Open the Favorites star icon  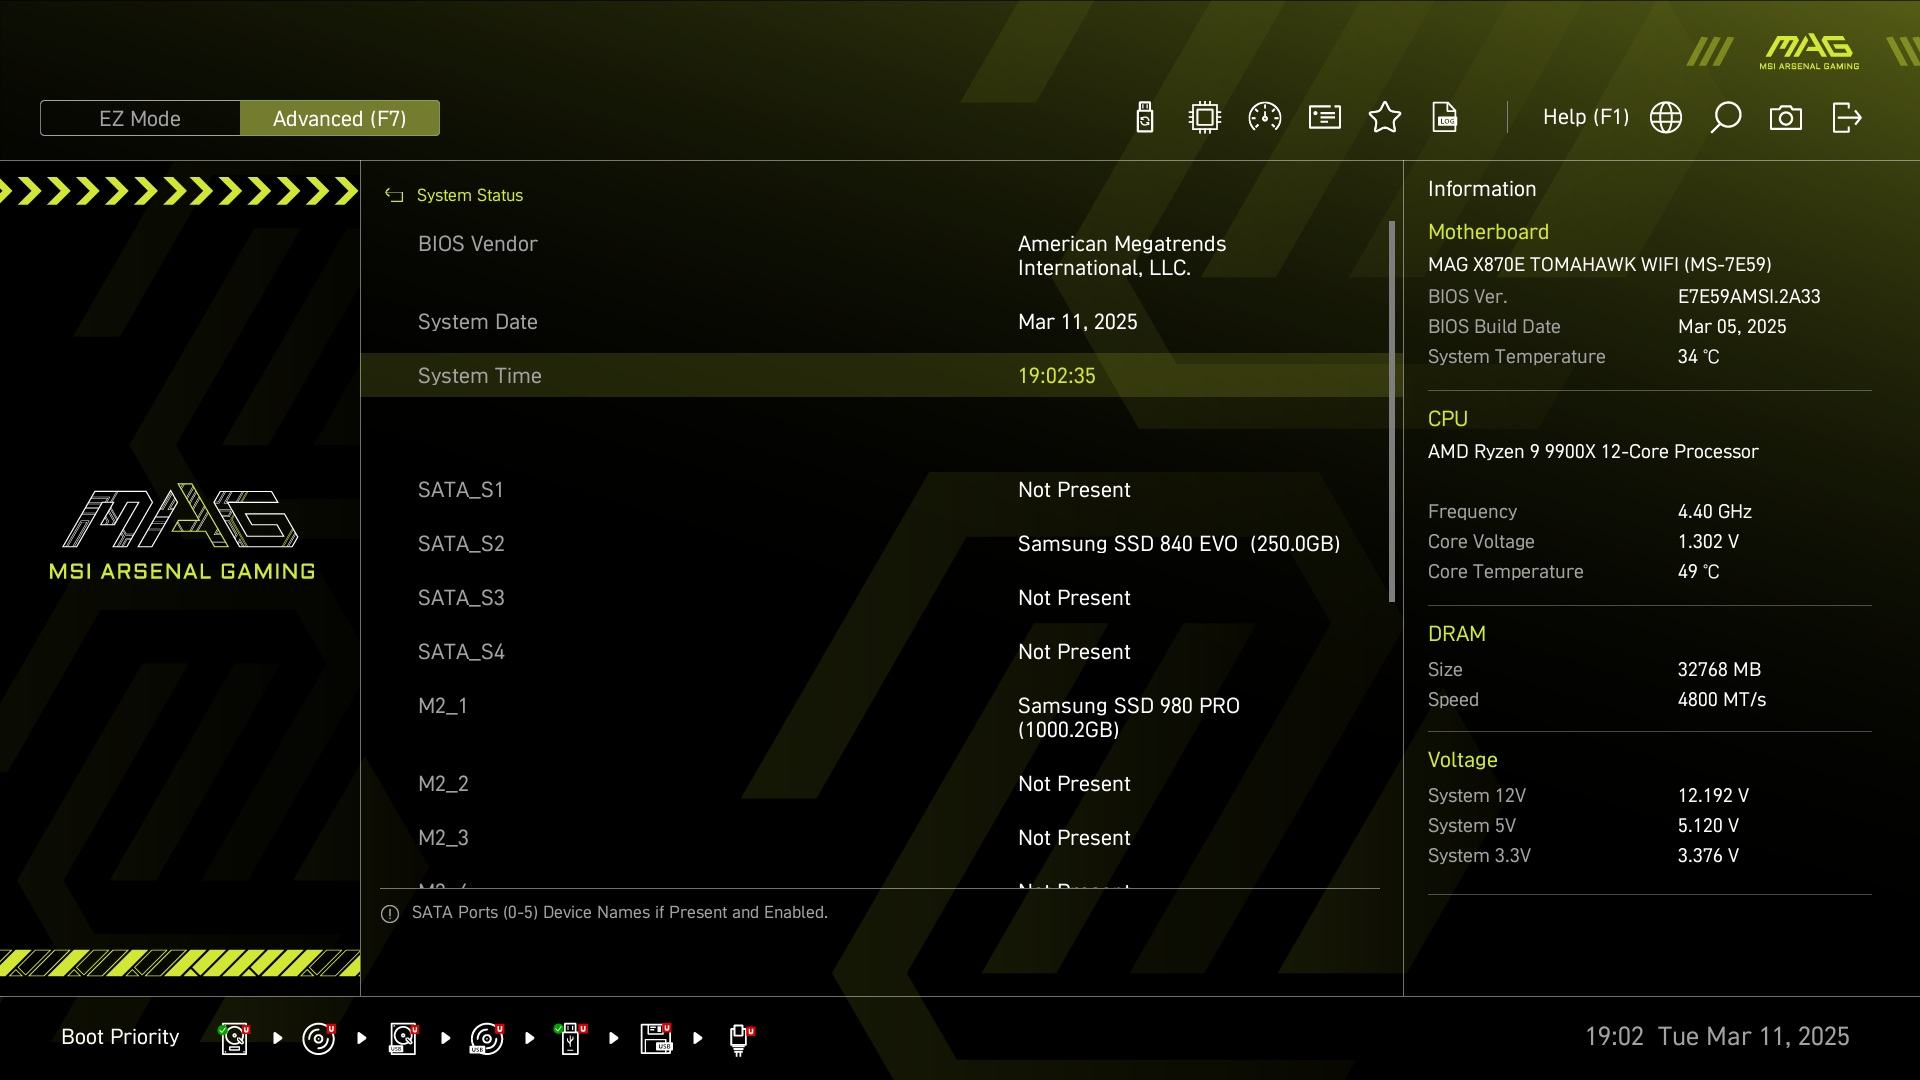(1385, 117)
